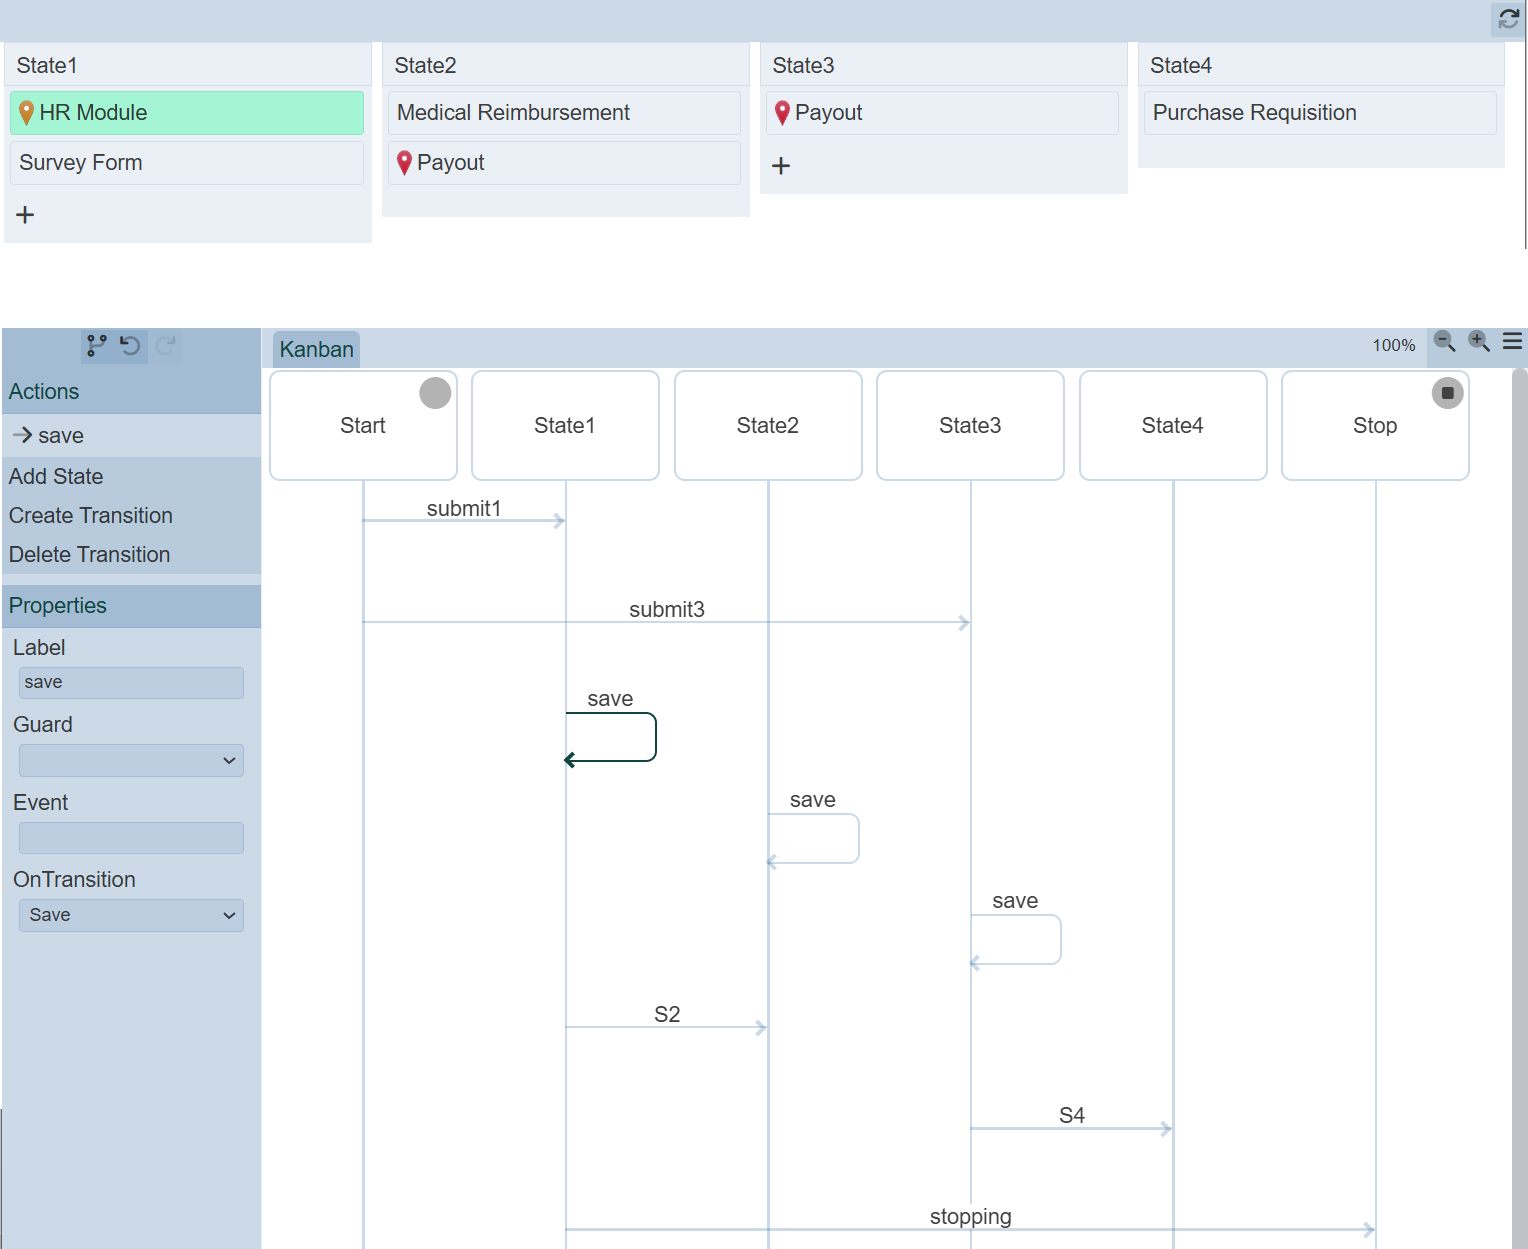1528x1249 pixels.
Task: Click the diagram's vertical scrollbar
Action: pos(1519,800)
